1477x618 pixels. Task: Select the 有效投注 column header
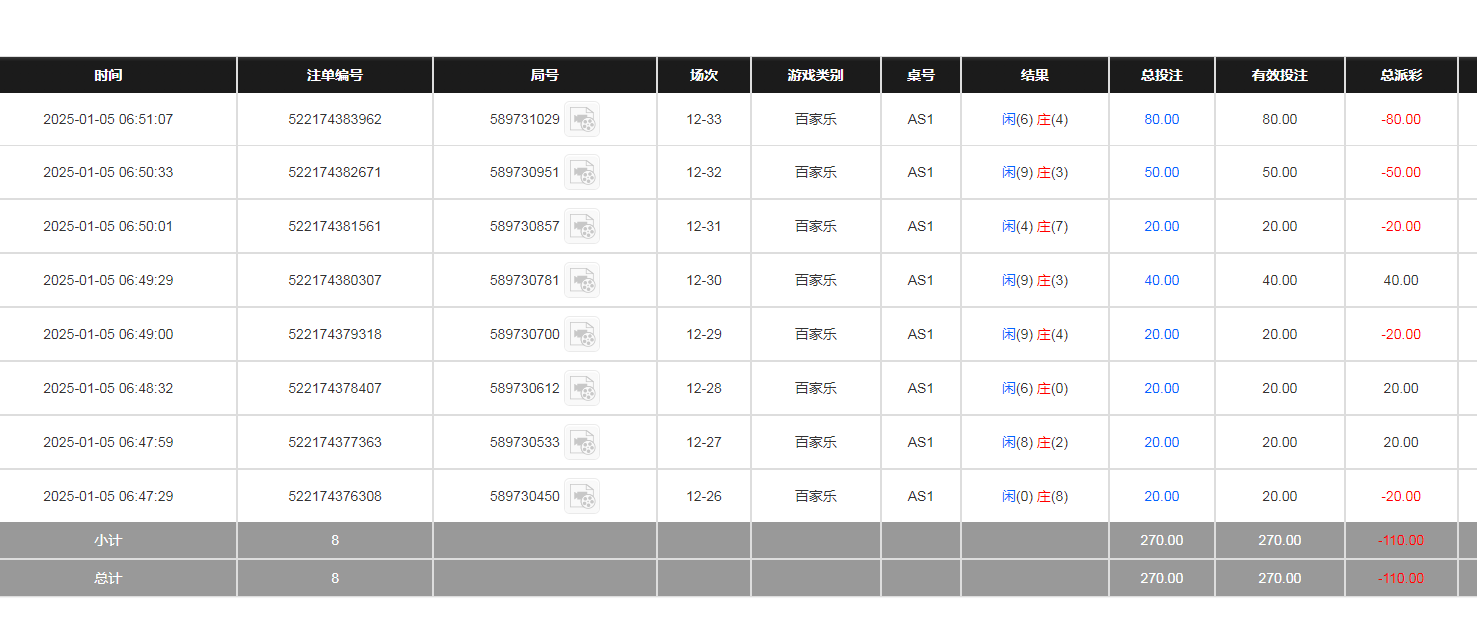coord(1279,76)
